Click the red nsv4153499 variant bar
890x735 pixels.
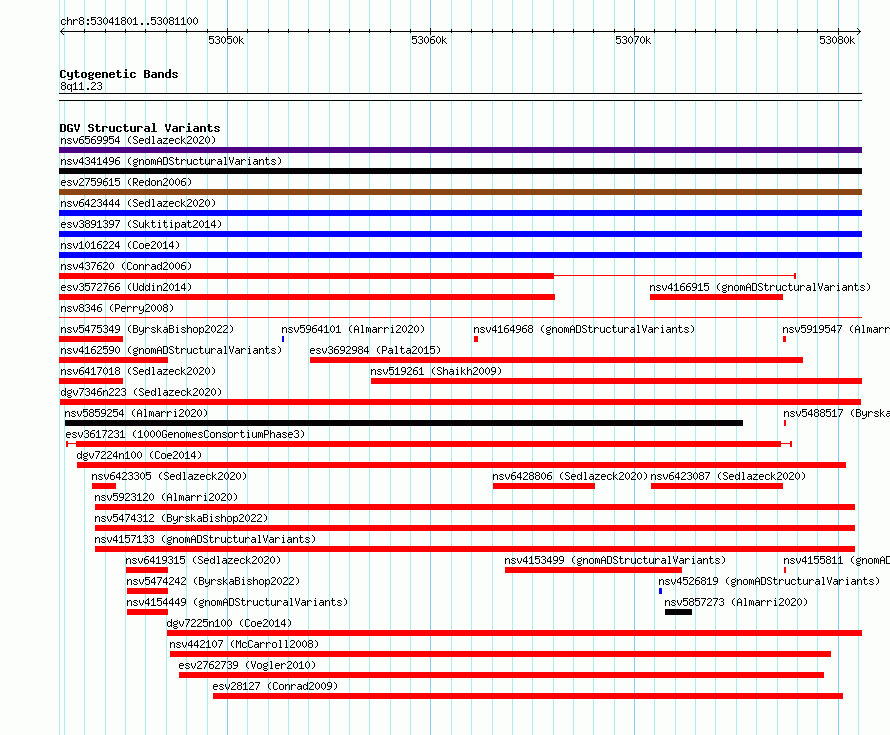[593, 570]
